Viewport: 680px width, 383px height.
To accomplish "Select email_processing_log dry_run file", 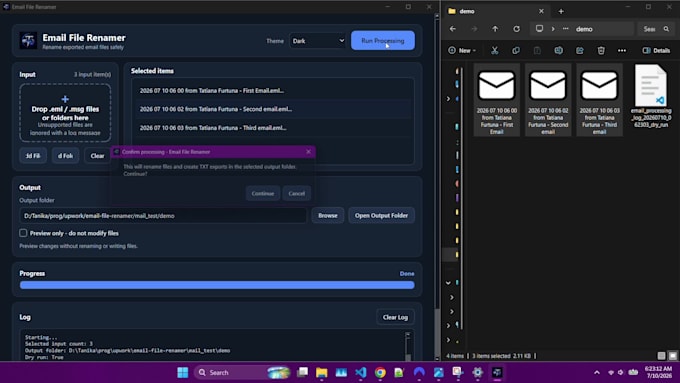I will pos(651,96).
